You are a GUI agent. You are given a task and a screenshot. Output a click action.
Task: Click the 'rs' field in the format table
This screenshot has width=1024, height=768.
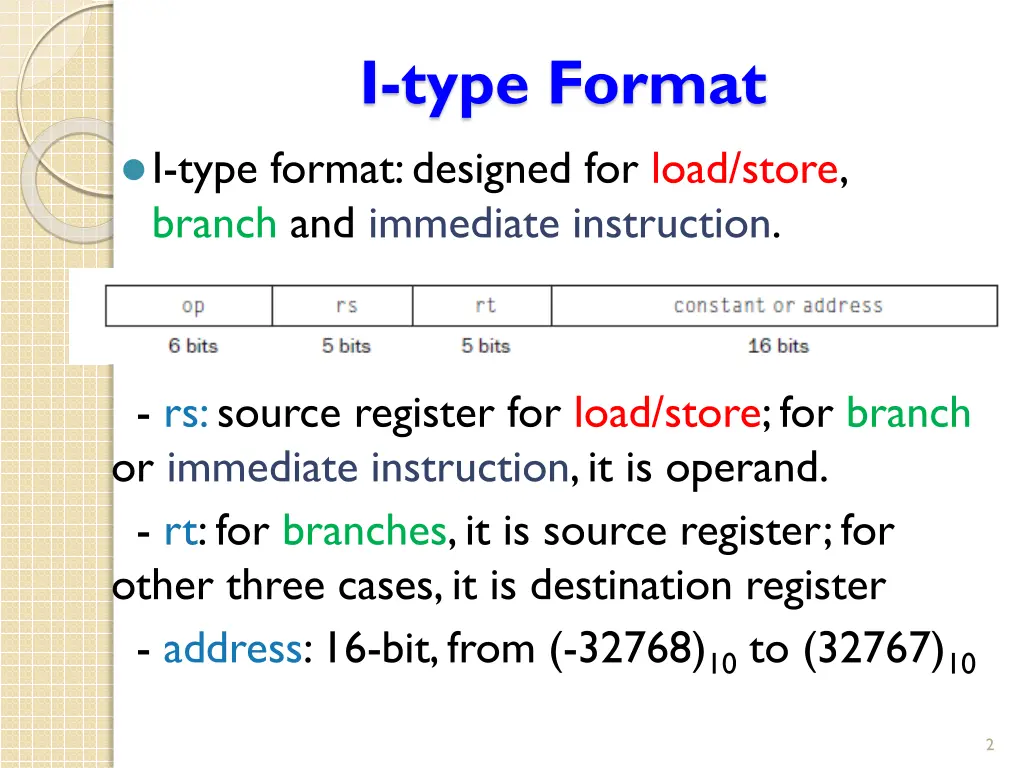point(342,306)
